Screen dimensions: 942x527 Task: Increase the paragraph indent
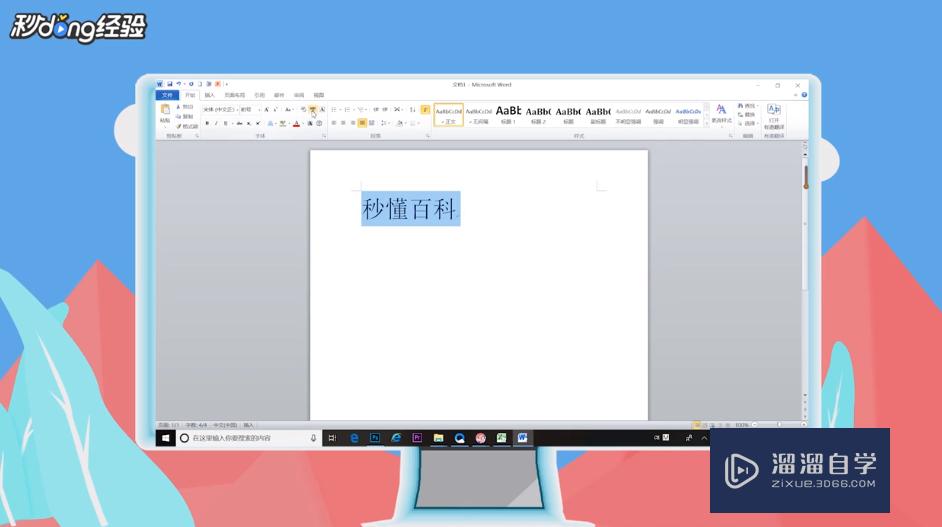(x=385, y=109)
